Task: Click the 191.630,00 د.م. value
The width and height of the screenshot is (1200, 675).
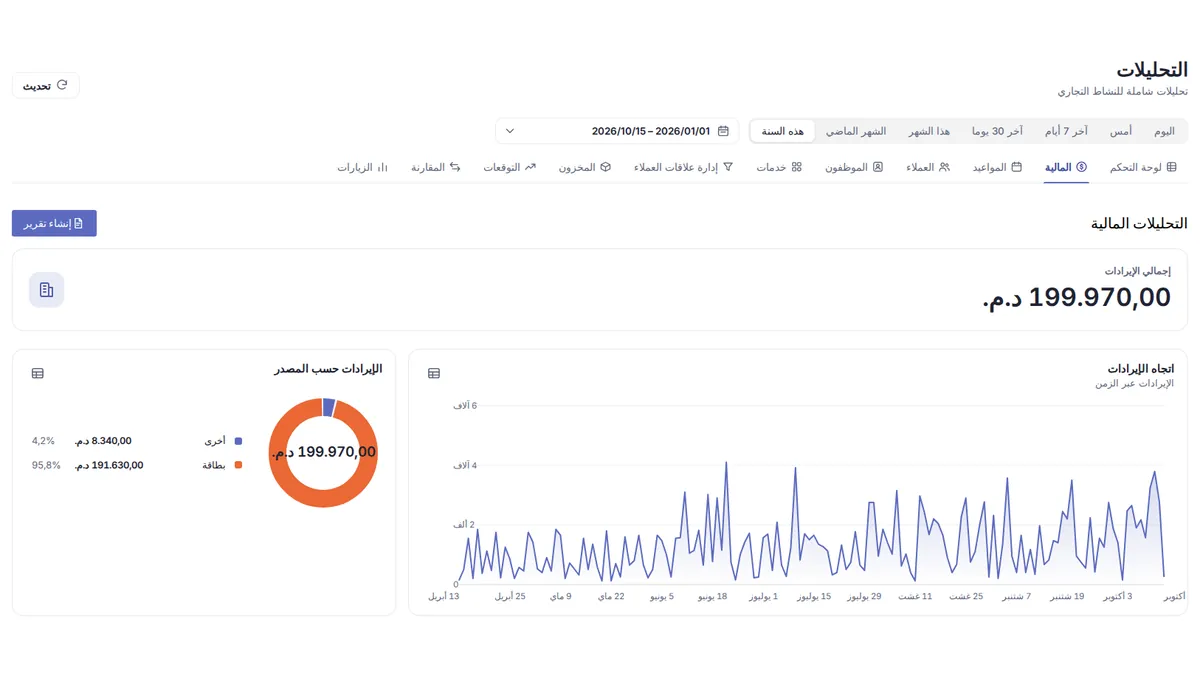Action: (109, 465)
